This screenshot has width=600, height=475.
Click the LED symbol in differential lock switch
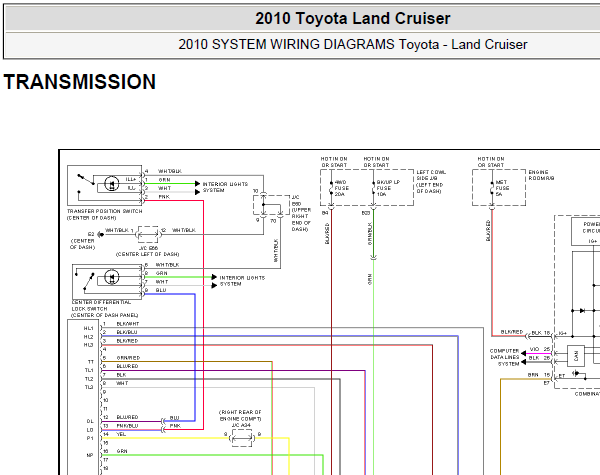point(111,277)
